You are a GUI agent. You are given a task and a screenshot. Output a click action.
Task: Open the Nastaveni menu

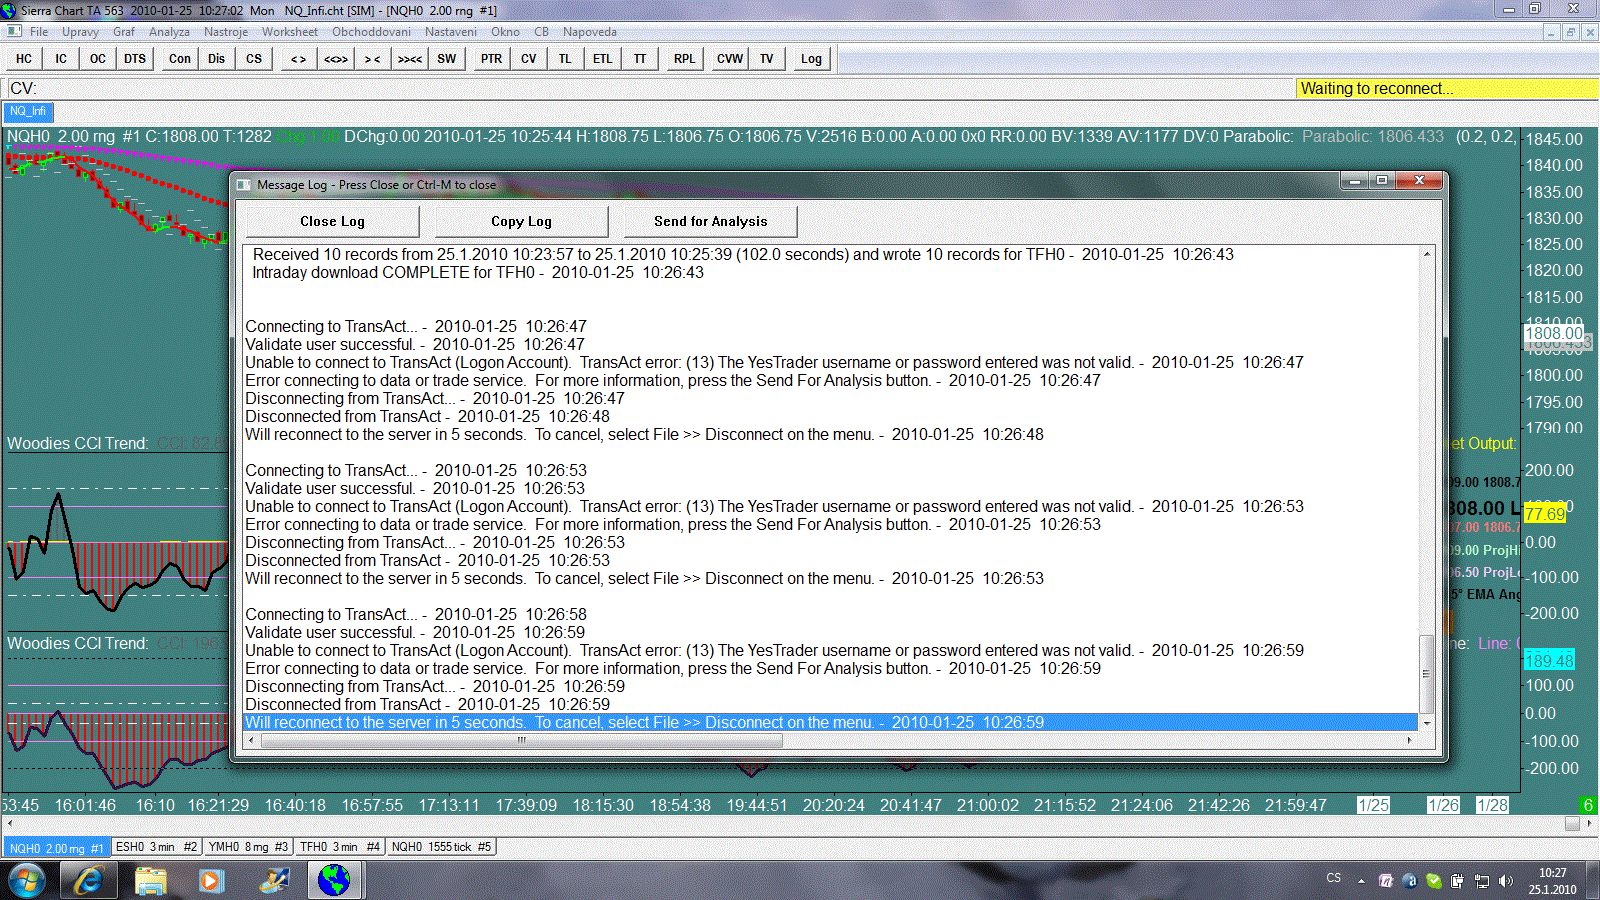pyautogui.click(x=451, y=32)
